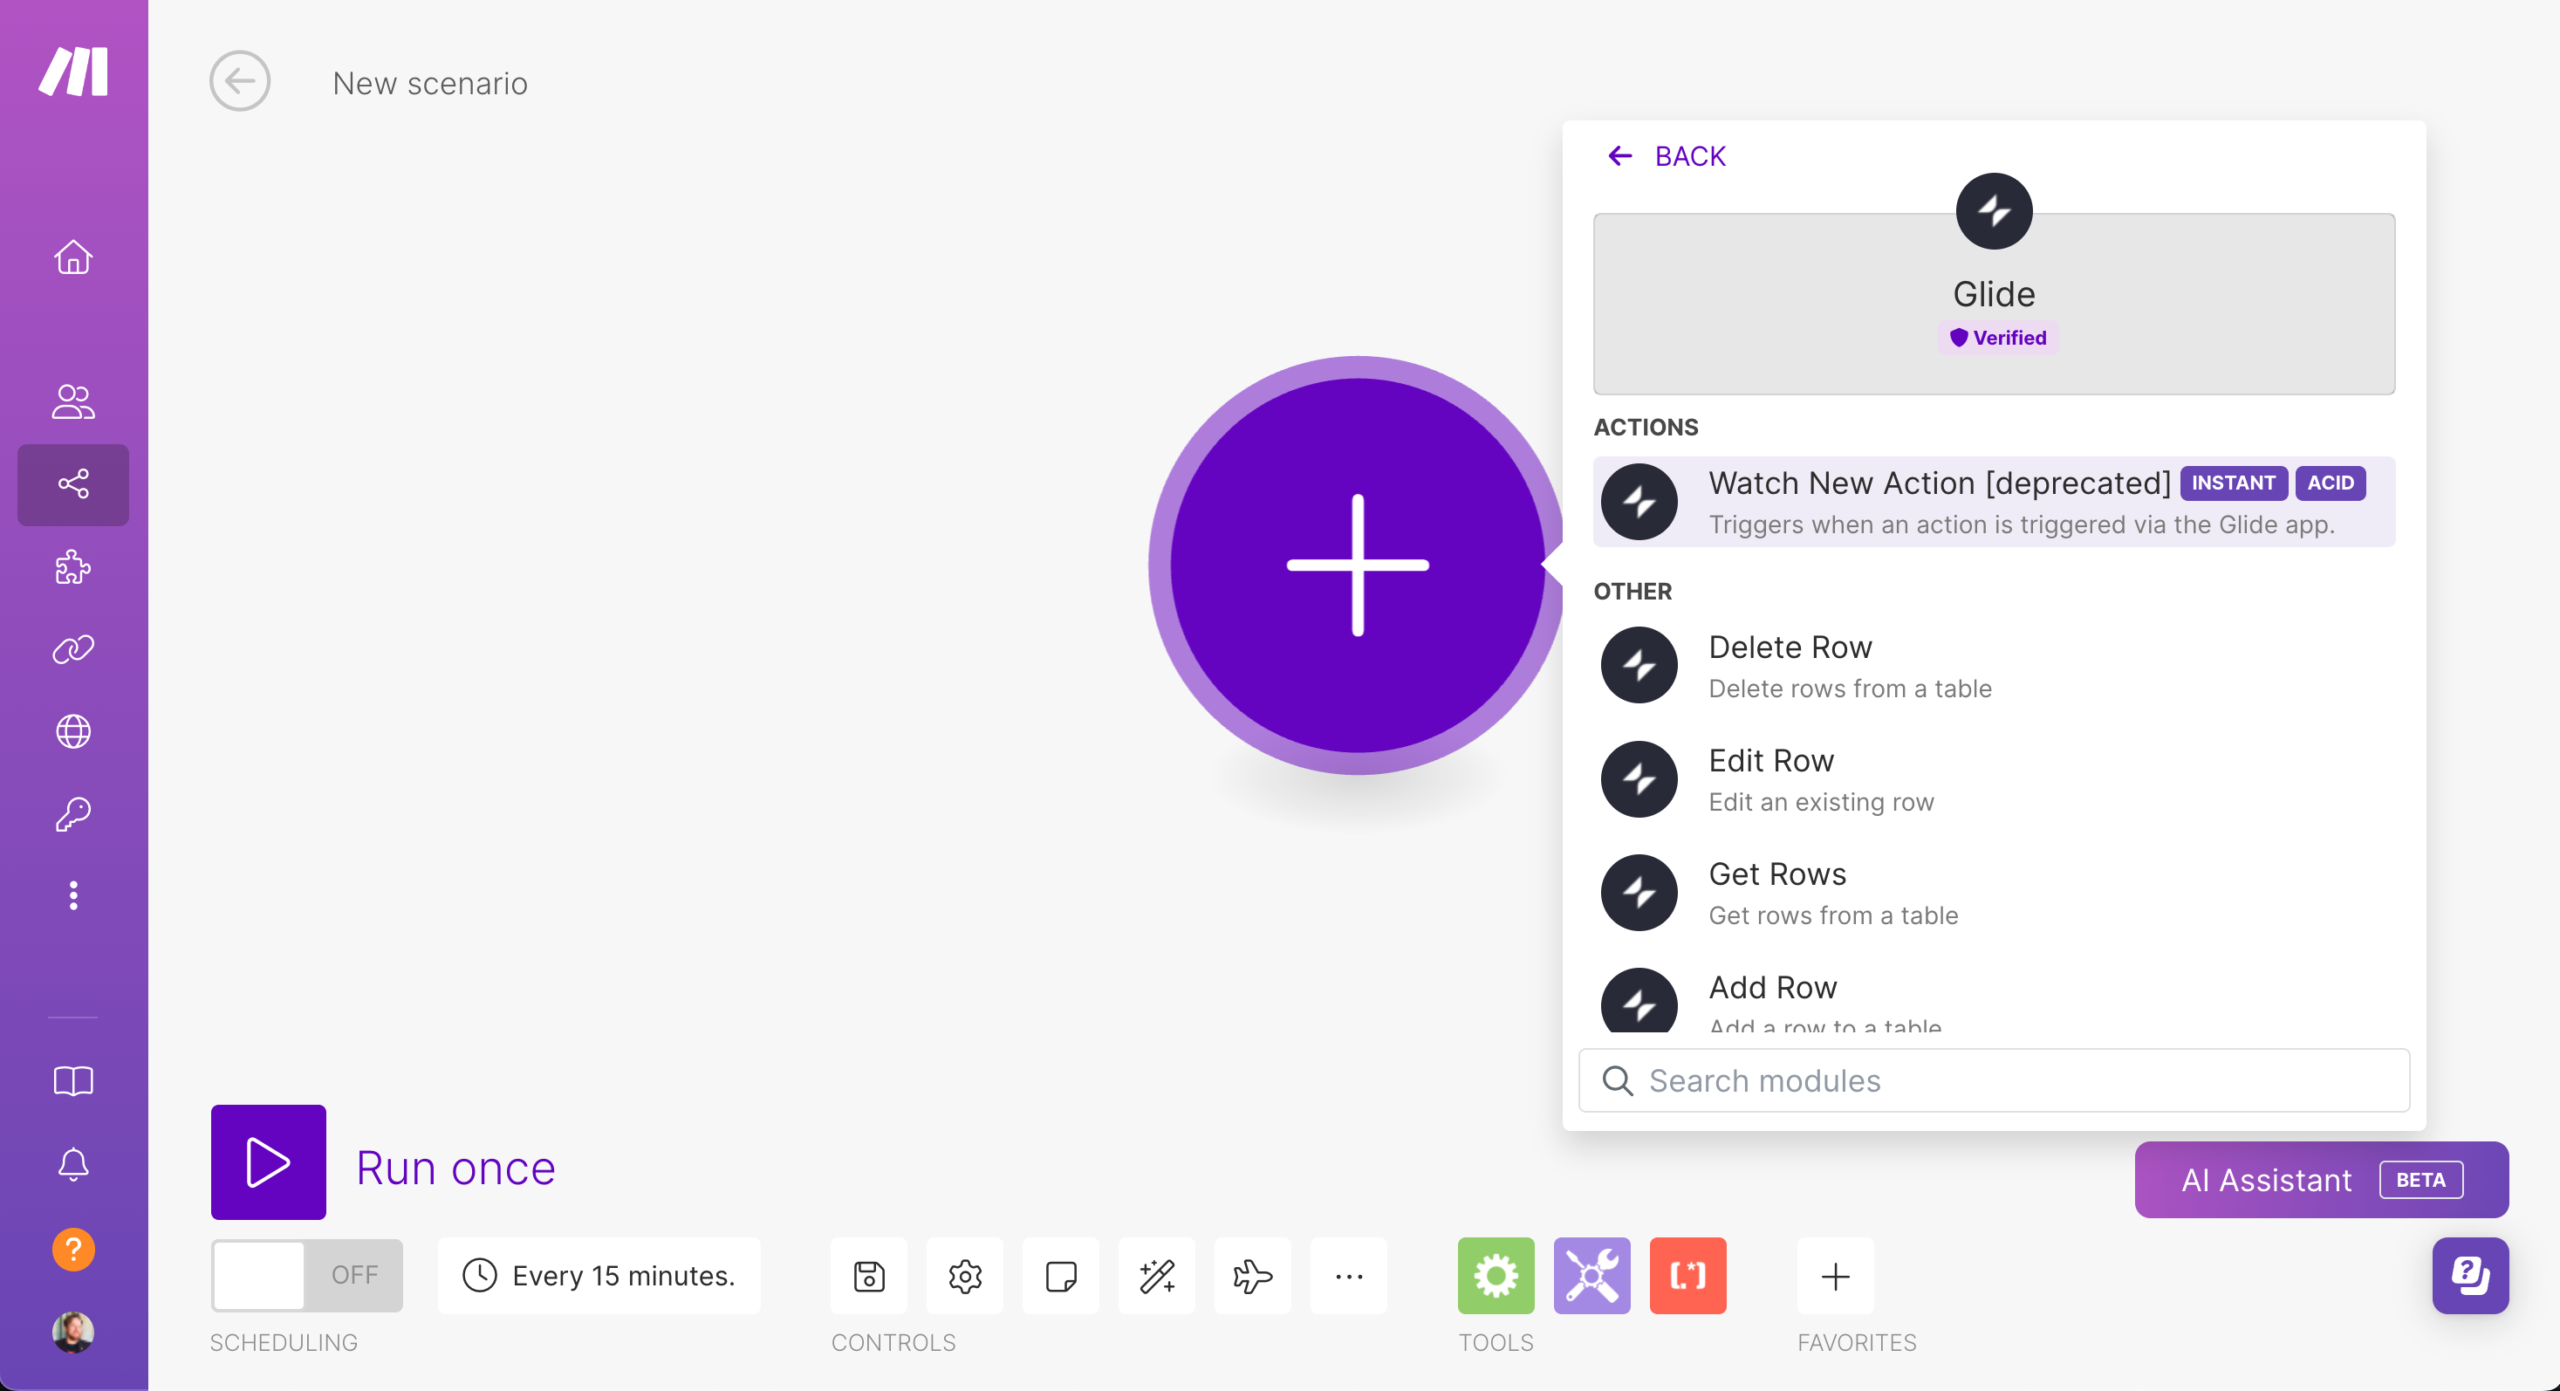2560x1391 pixels.
Task: Toggle the scheduling OFF switch
Action: pos(307,1275)
